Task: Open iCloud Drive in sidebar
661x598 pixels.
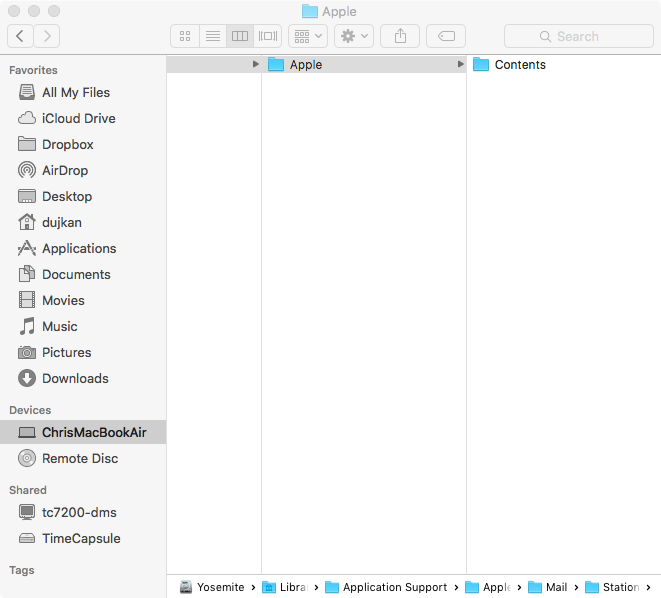Action: tap(83, 118)
